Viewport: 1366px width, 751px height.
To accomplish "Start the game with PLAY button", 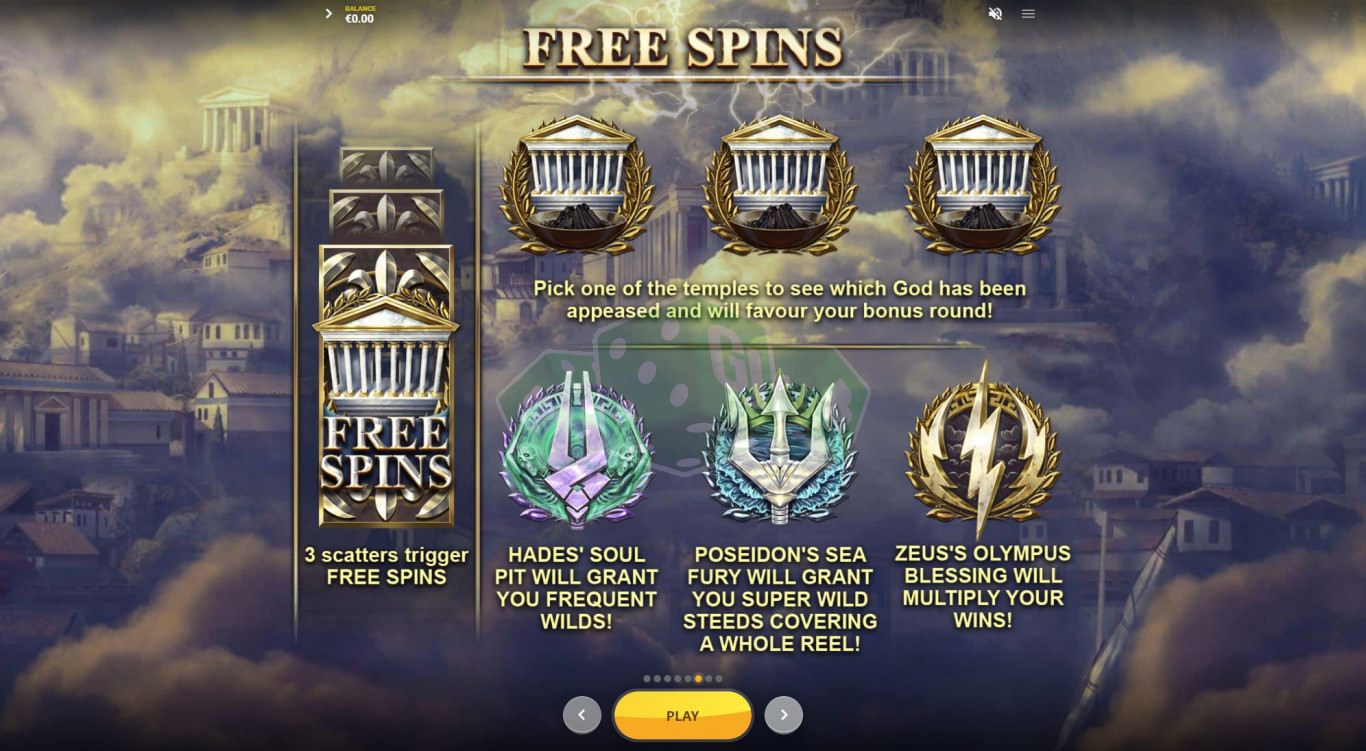I will point(683,715).
